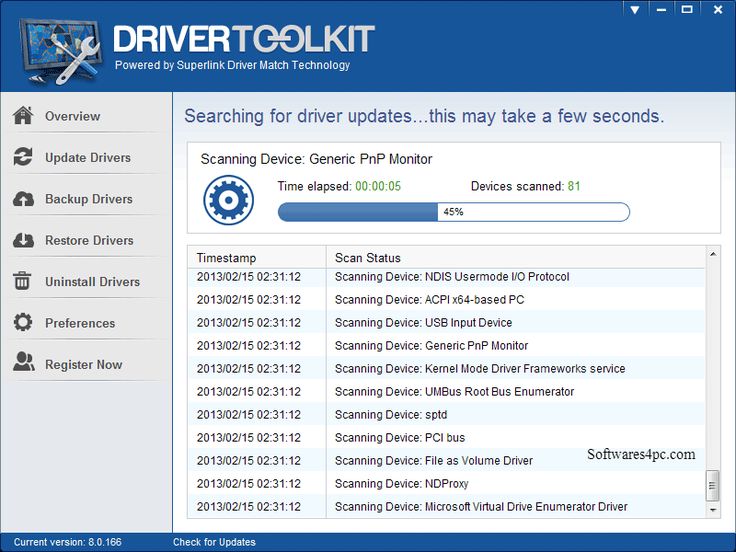Select the USB Input Device row
736x552 pixels.
(x=446, y=322)
